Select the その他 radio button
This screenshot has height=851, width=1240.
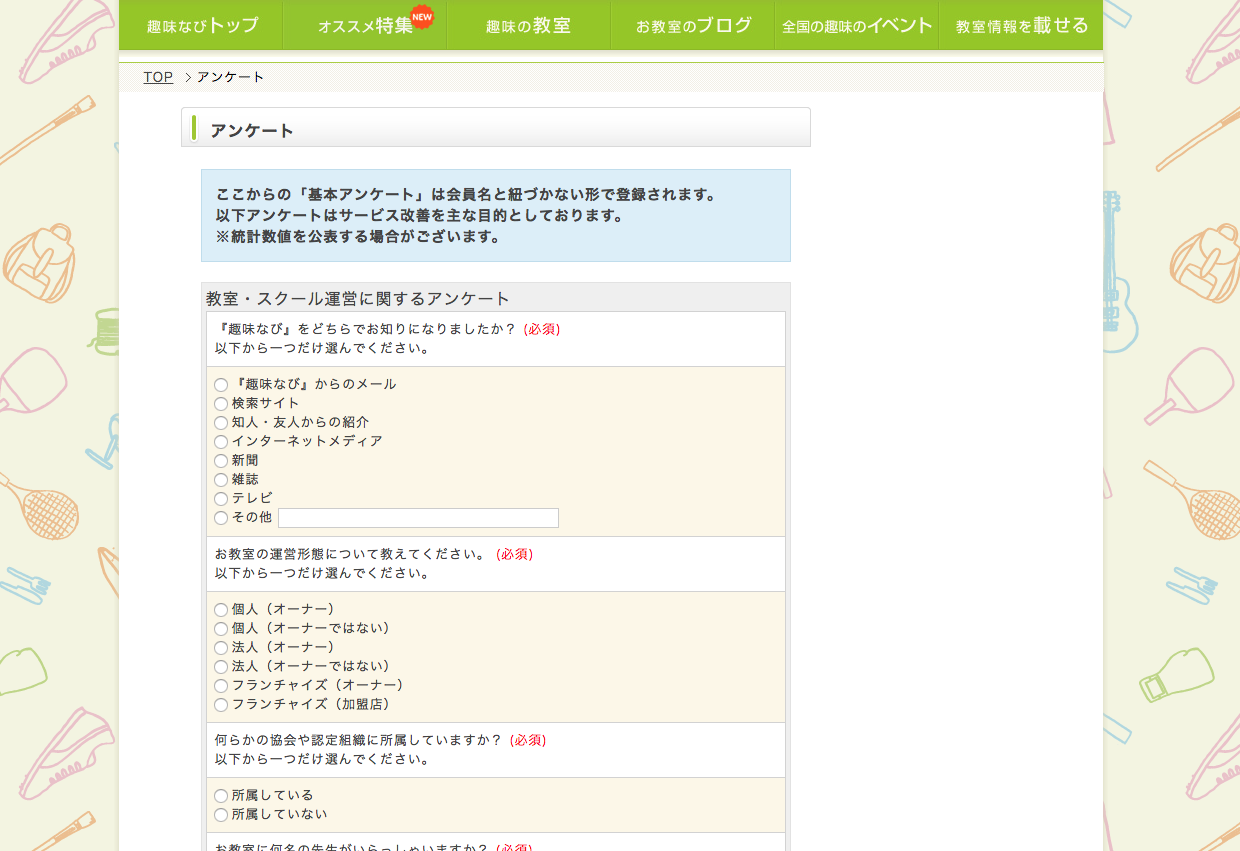click(x=221, y=518)
